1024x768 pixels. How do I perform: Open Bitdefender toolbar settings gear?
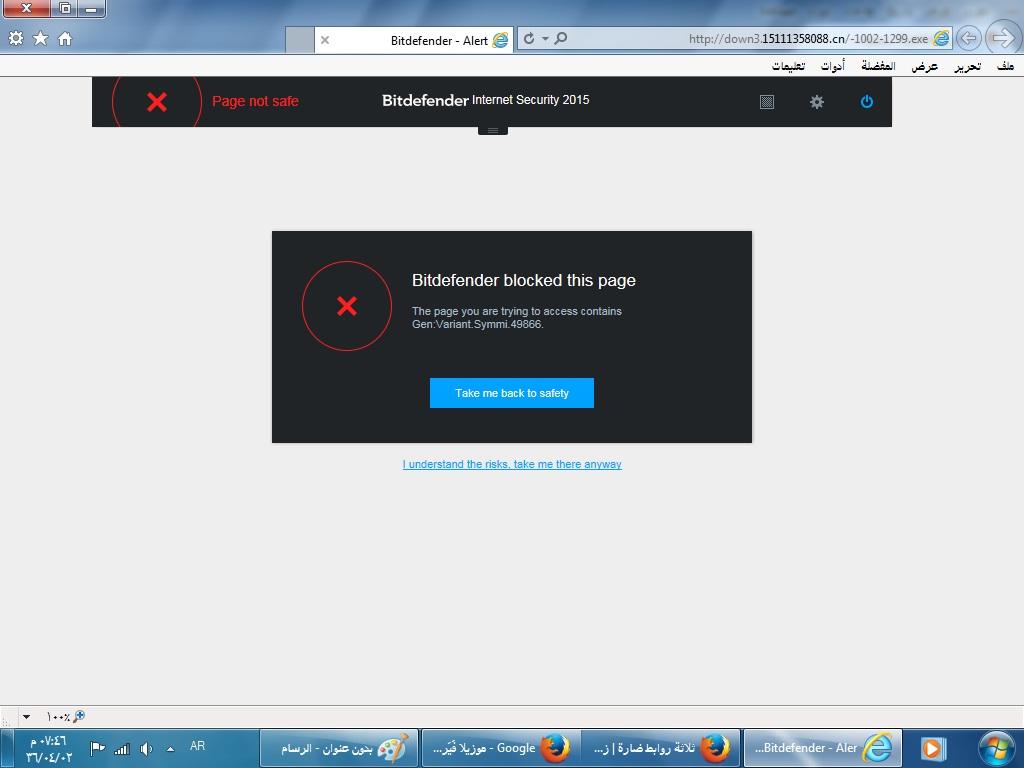pos(816,102)
